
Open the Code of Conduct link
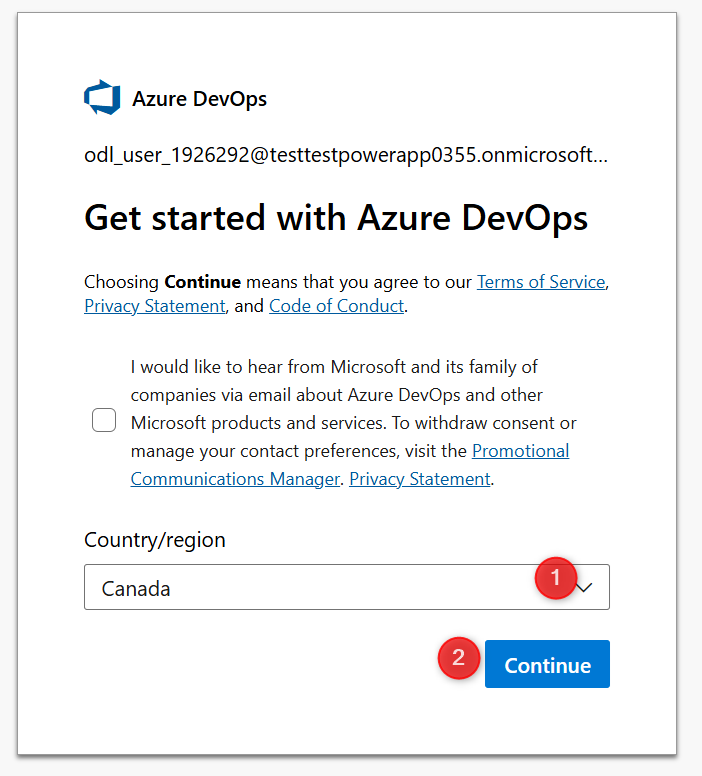point(337,306)
